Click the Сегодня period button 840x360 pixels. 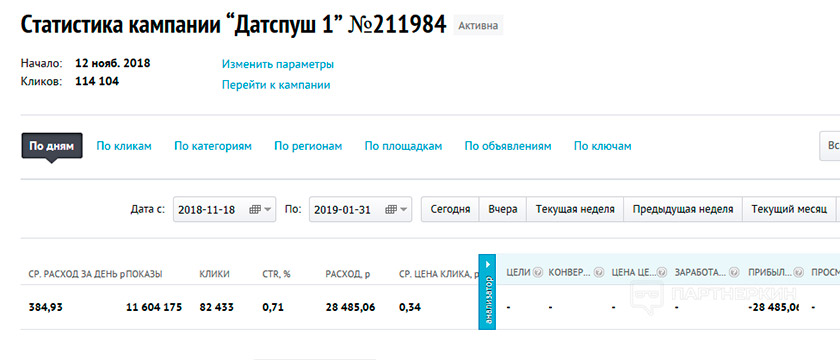451,209
